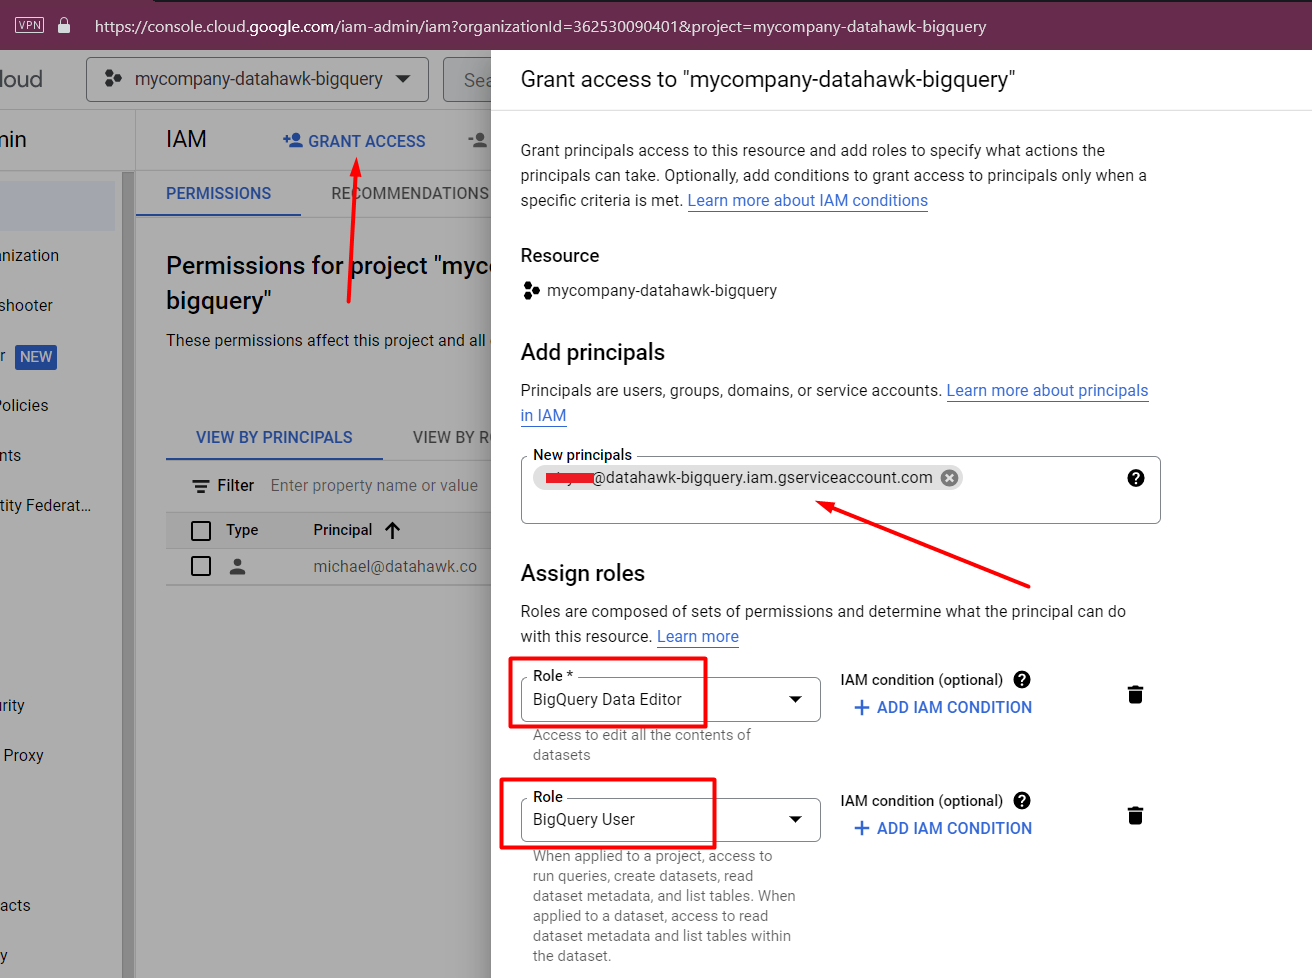Add IAM condition for BigQuery Data Editor
The height and width of the screenshot is (978, 1312).
click(943, 707)
